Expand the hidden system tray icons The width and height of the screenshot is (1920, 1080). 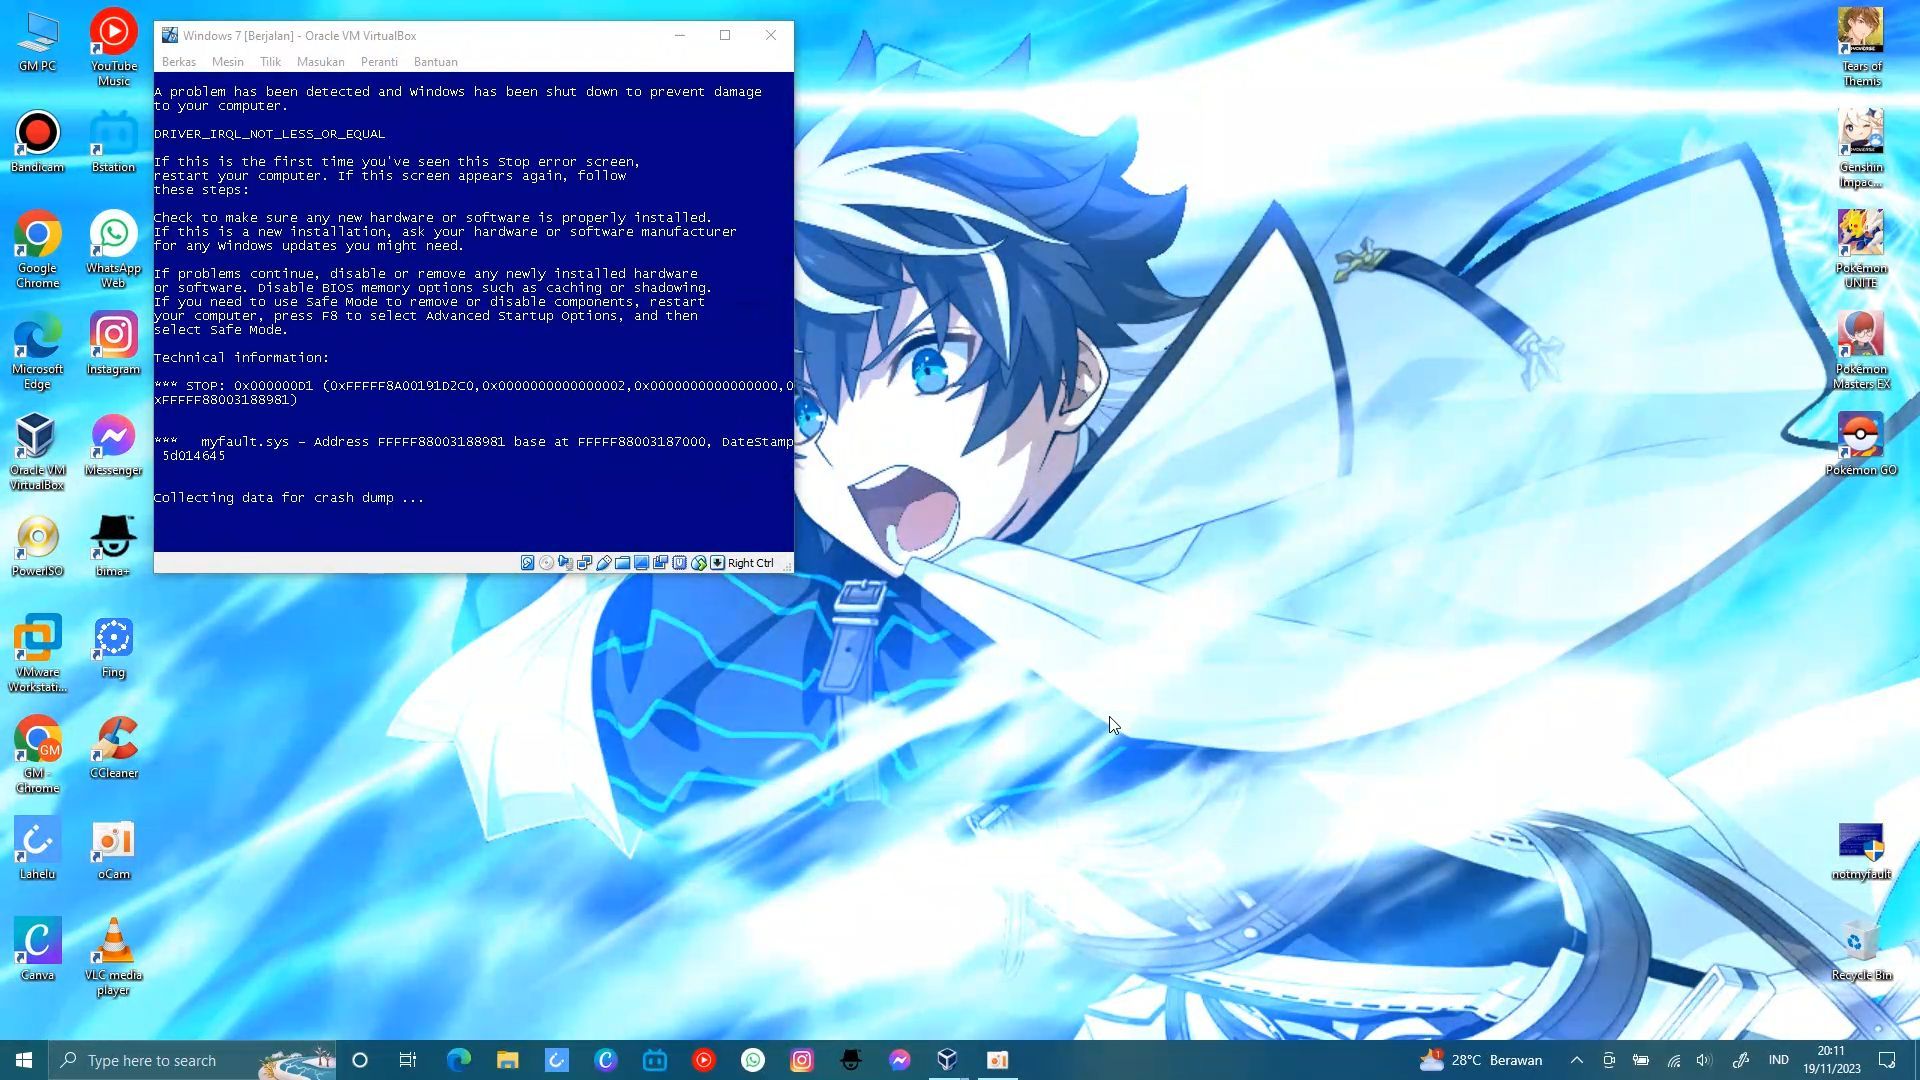click(1577, 1060)
